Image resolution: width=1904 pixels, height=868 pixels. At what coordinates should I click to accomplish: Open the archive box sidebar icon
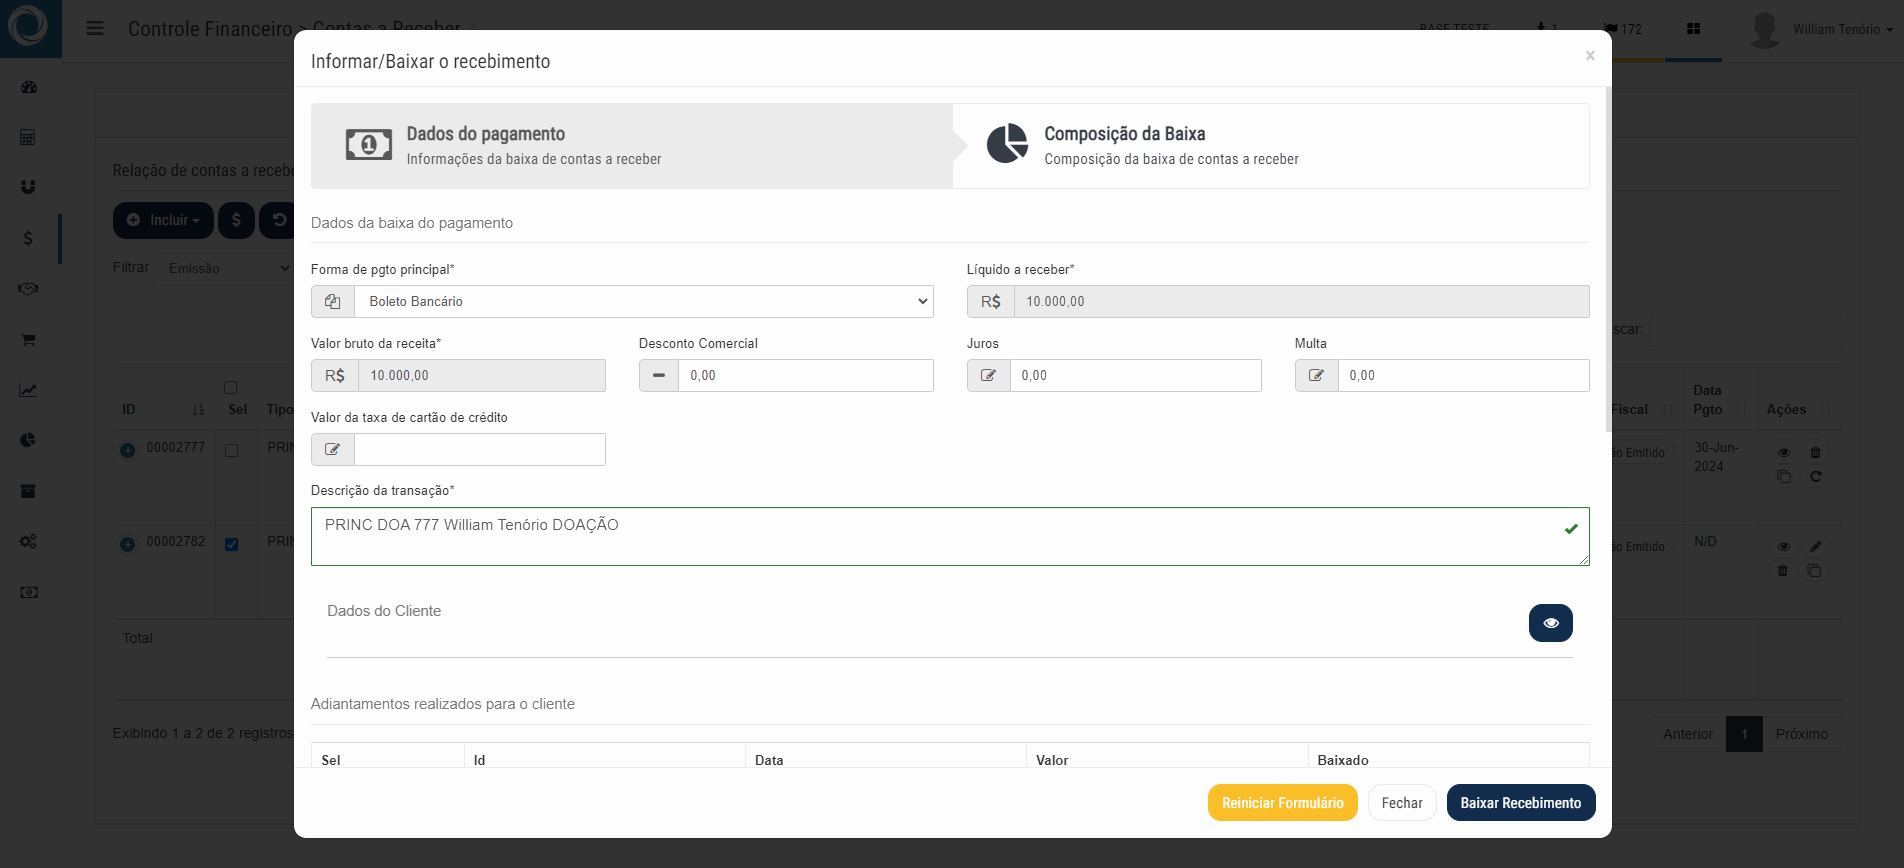[28, 491]
